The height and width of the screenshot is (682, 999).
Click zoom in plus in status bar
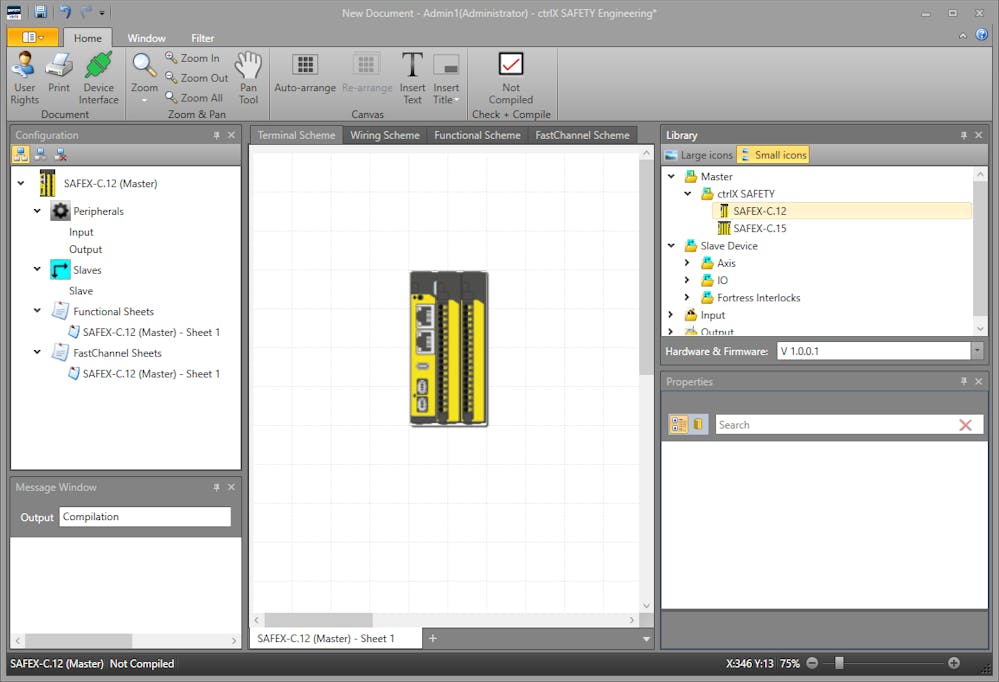pyautogui.click(x=954, y=663)
